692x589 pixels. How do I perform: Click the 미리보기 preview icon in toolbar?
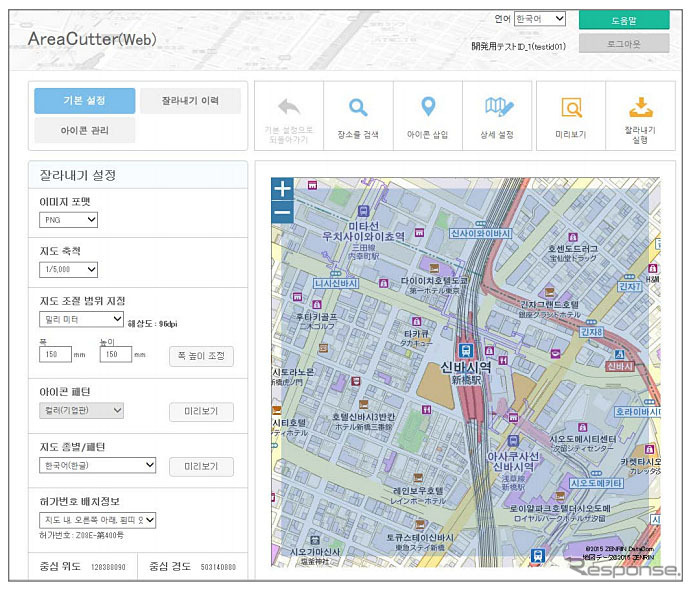(x=571, y=108)
